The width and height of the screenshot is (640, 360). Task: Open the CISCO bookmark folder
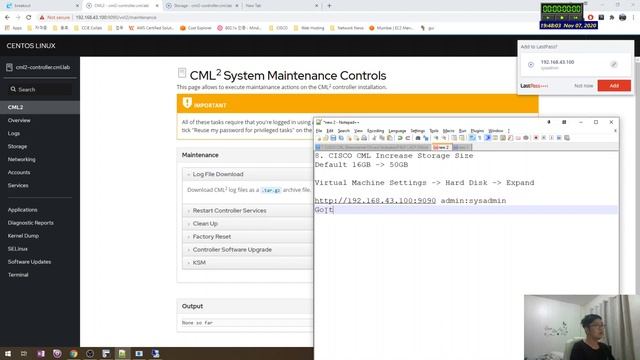pyautogui.click(x=278, y=28)
